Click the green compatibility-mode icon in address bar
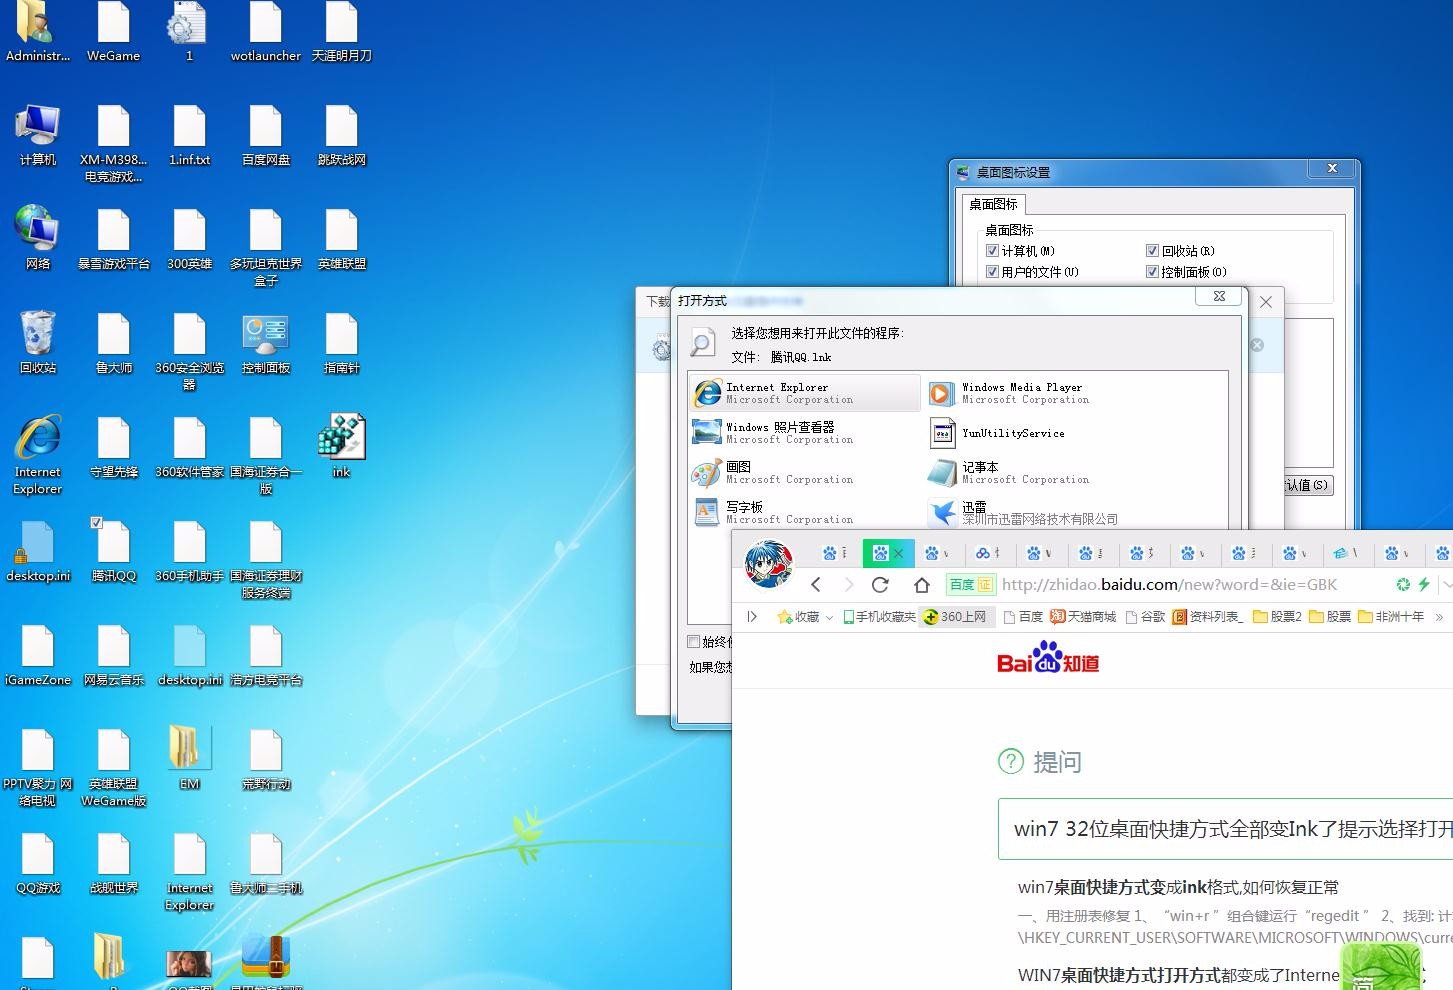The height and width of the screenshot is (990, 1453). (1403, 585)
